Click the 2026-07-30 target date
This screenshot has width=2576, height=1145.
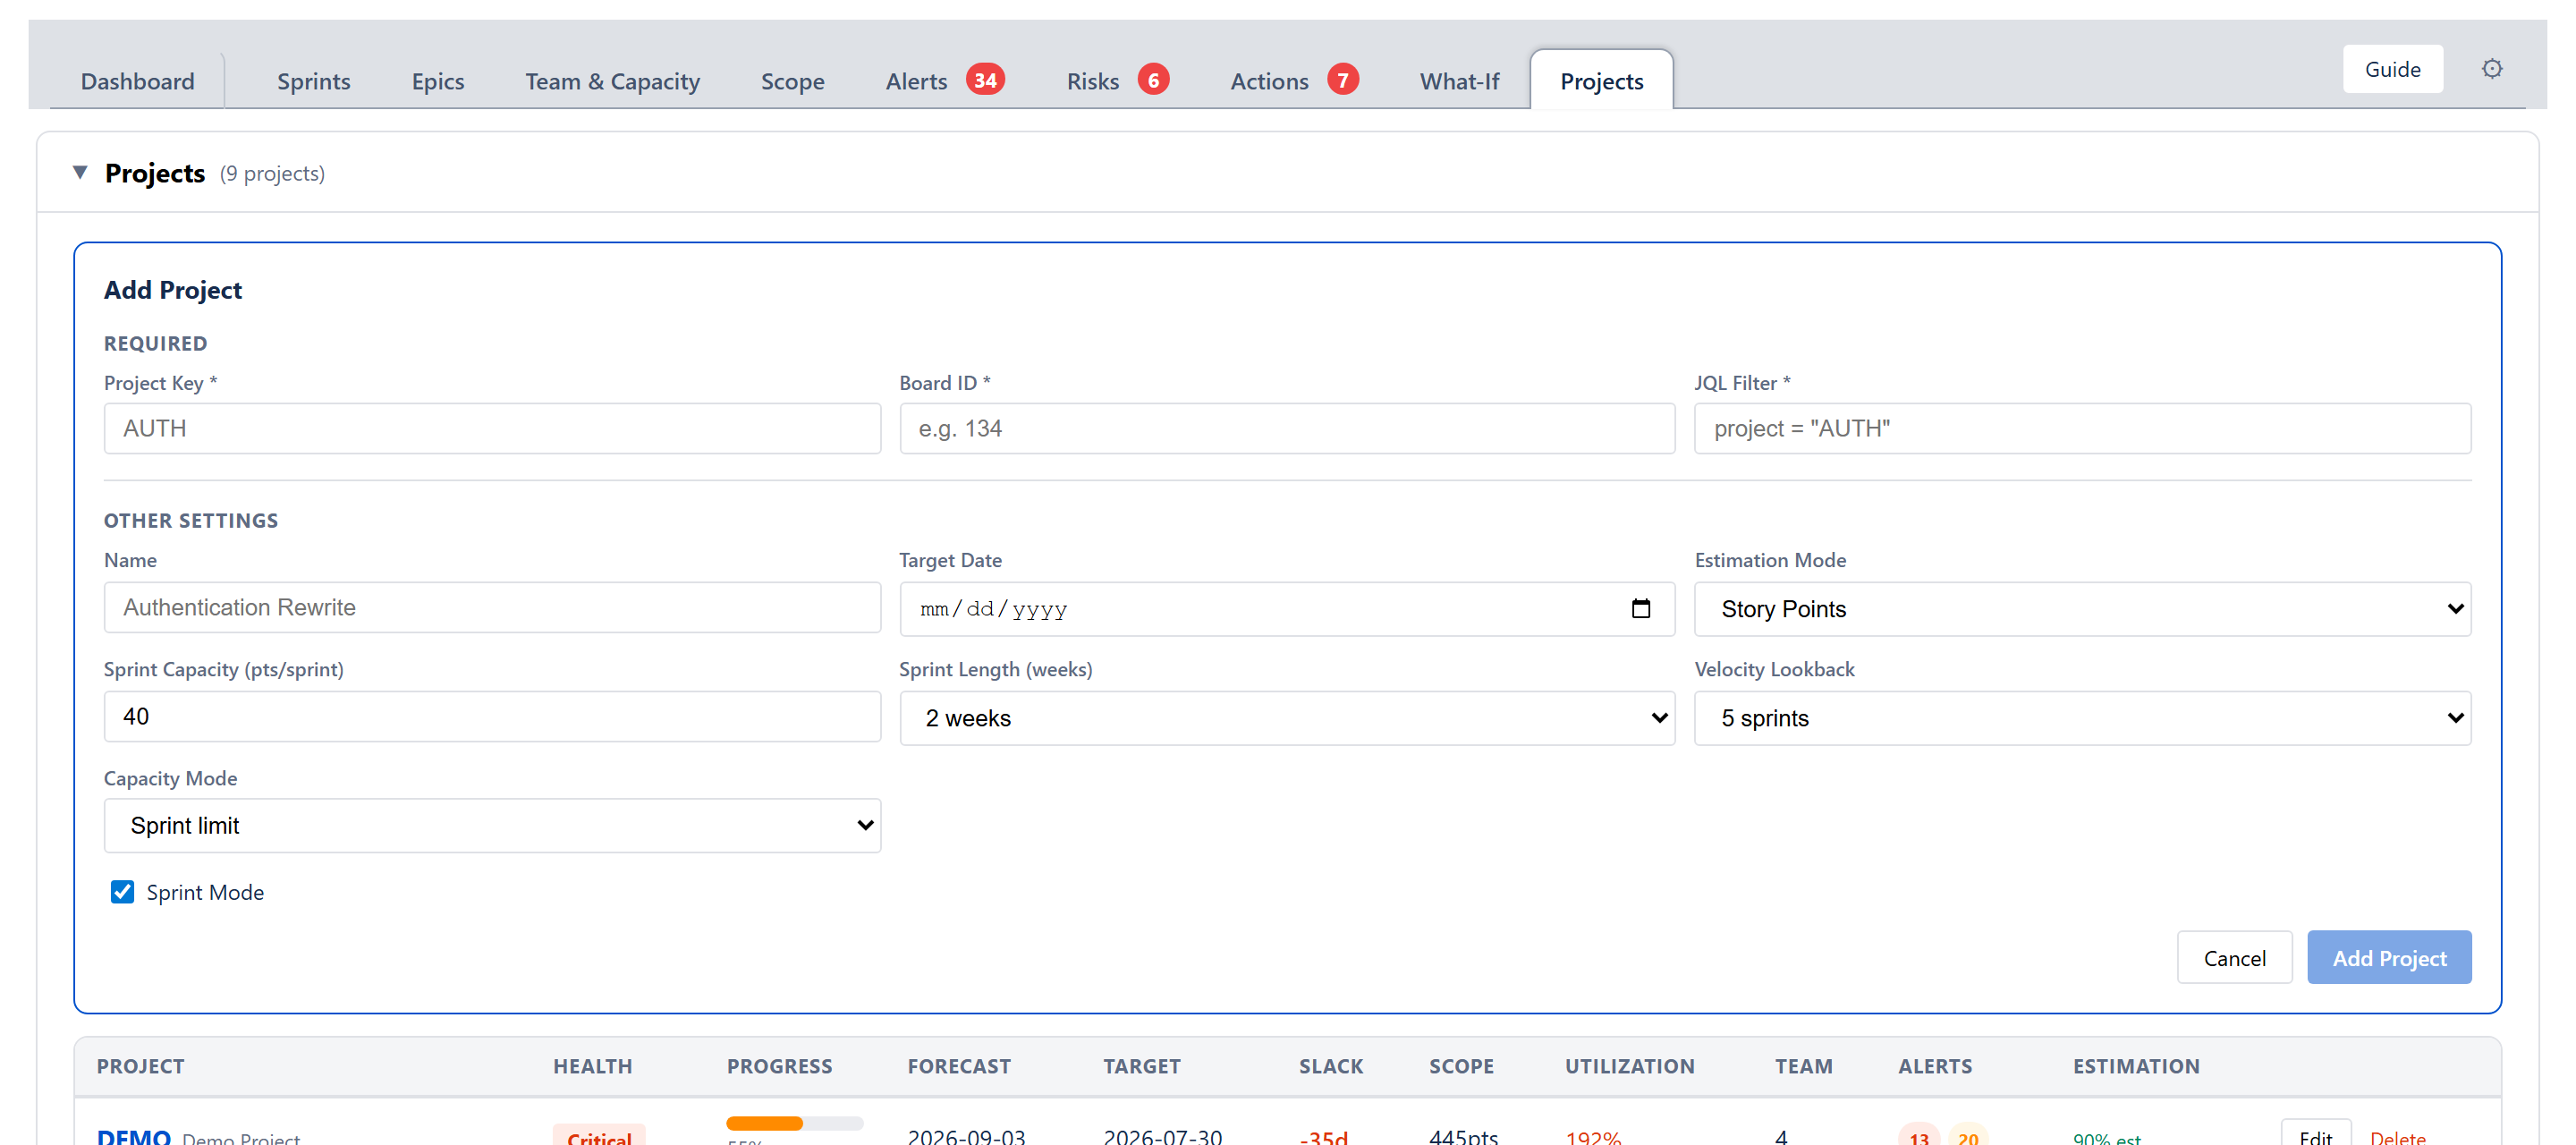(1162, 1136)
